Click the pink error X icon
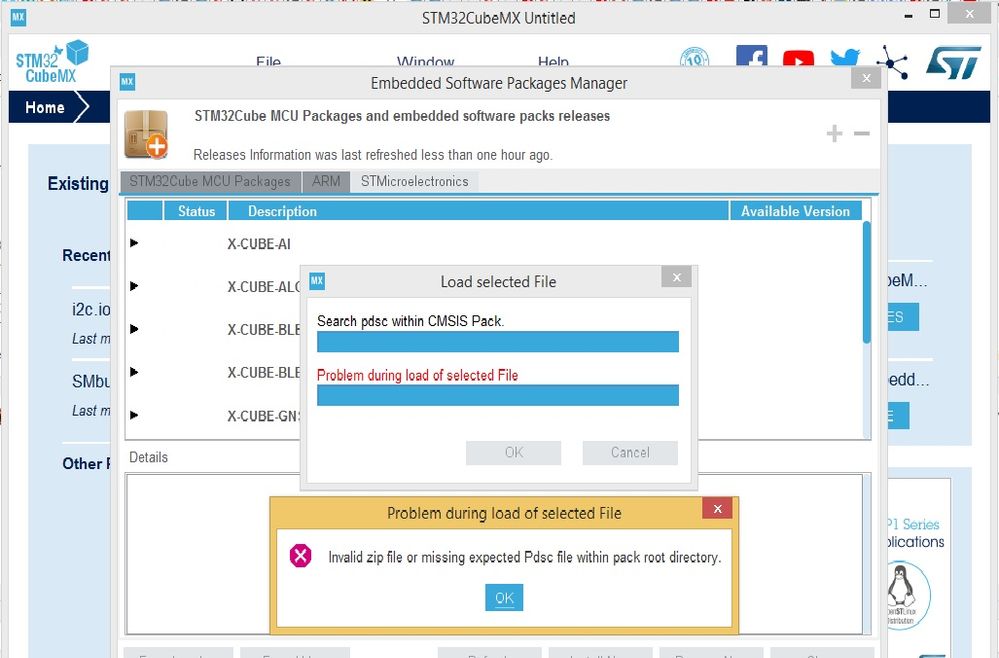The height and width of the screenshot is (658, 999). click(x=300, y=556)
